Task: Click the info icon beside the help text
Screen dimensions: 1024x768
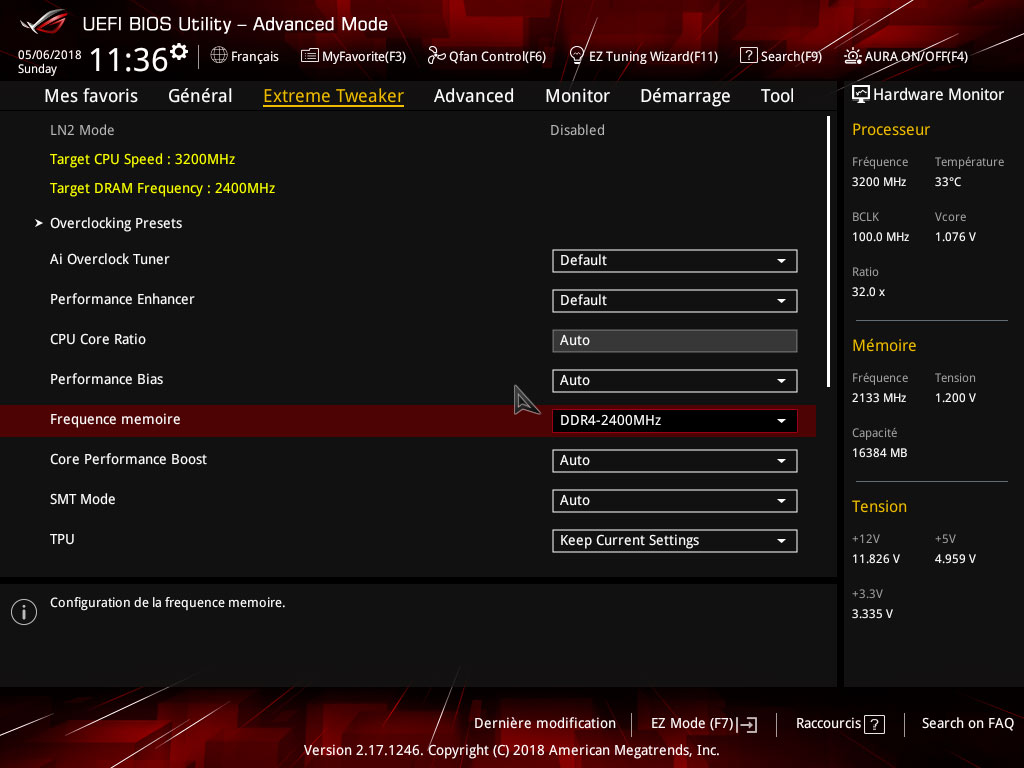Action: [24, 612]
